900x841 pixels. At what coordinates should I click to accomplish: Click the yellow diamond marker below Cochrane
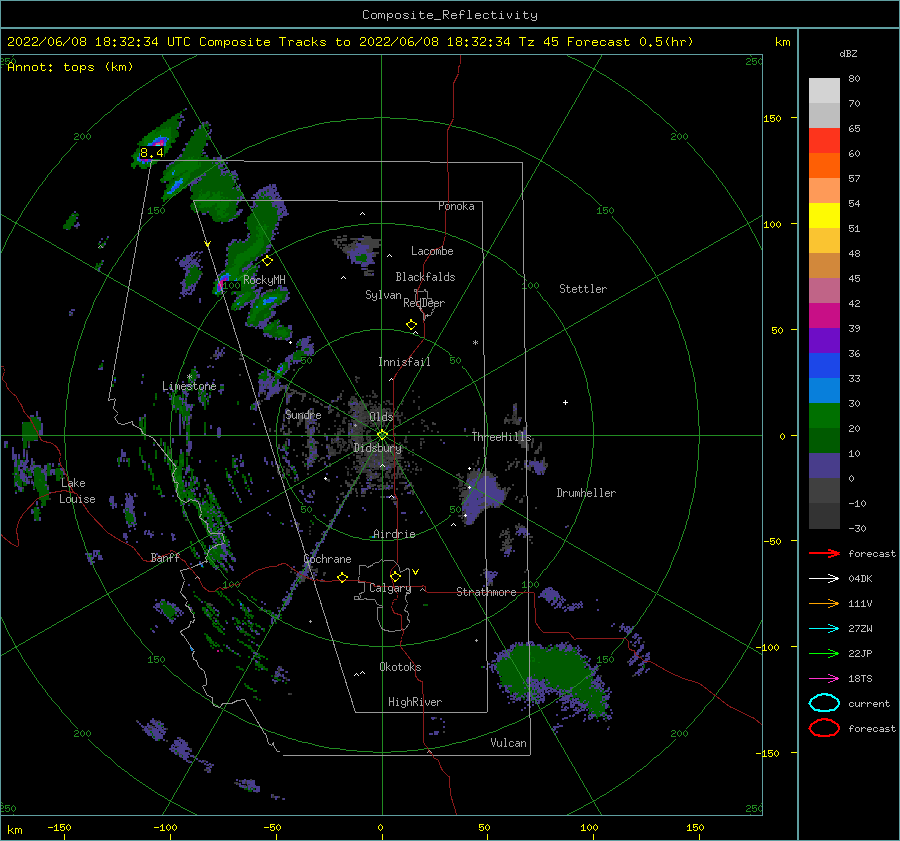343,578
